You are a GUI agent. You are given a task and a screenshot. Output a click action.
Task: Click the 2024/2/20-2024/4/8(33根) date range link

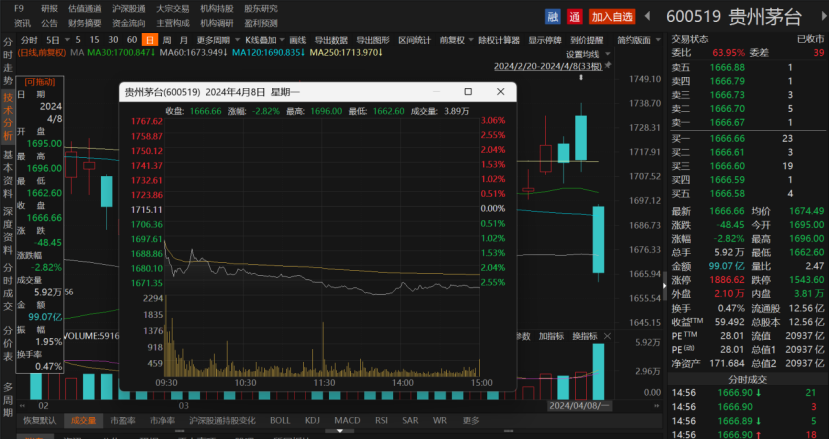tap(548, 66)
